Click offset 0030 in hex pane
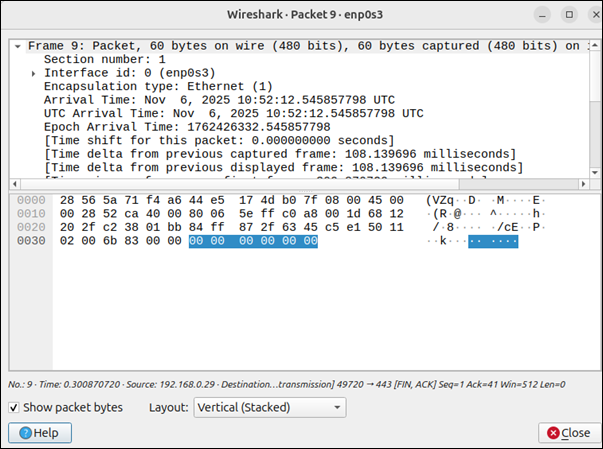Image resolution: width=603 pixels, height=449 pixels. (x=31, y=241)
